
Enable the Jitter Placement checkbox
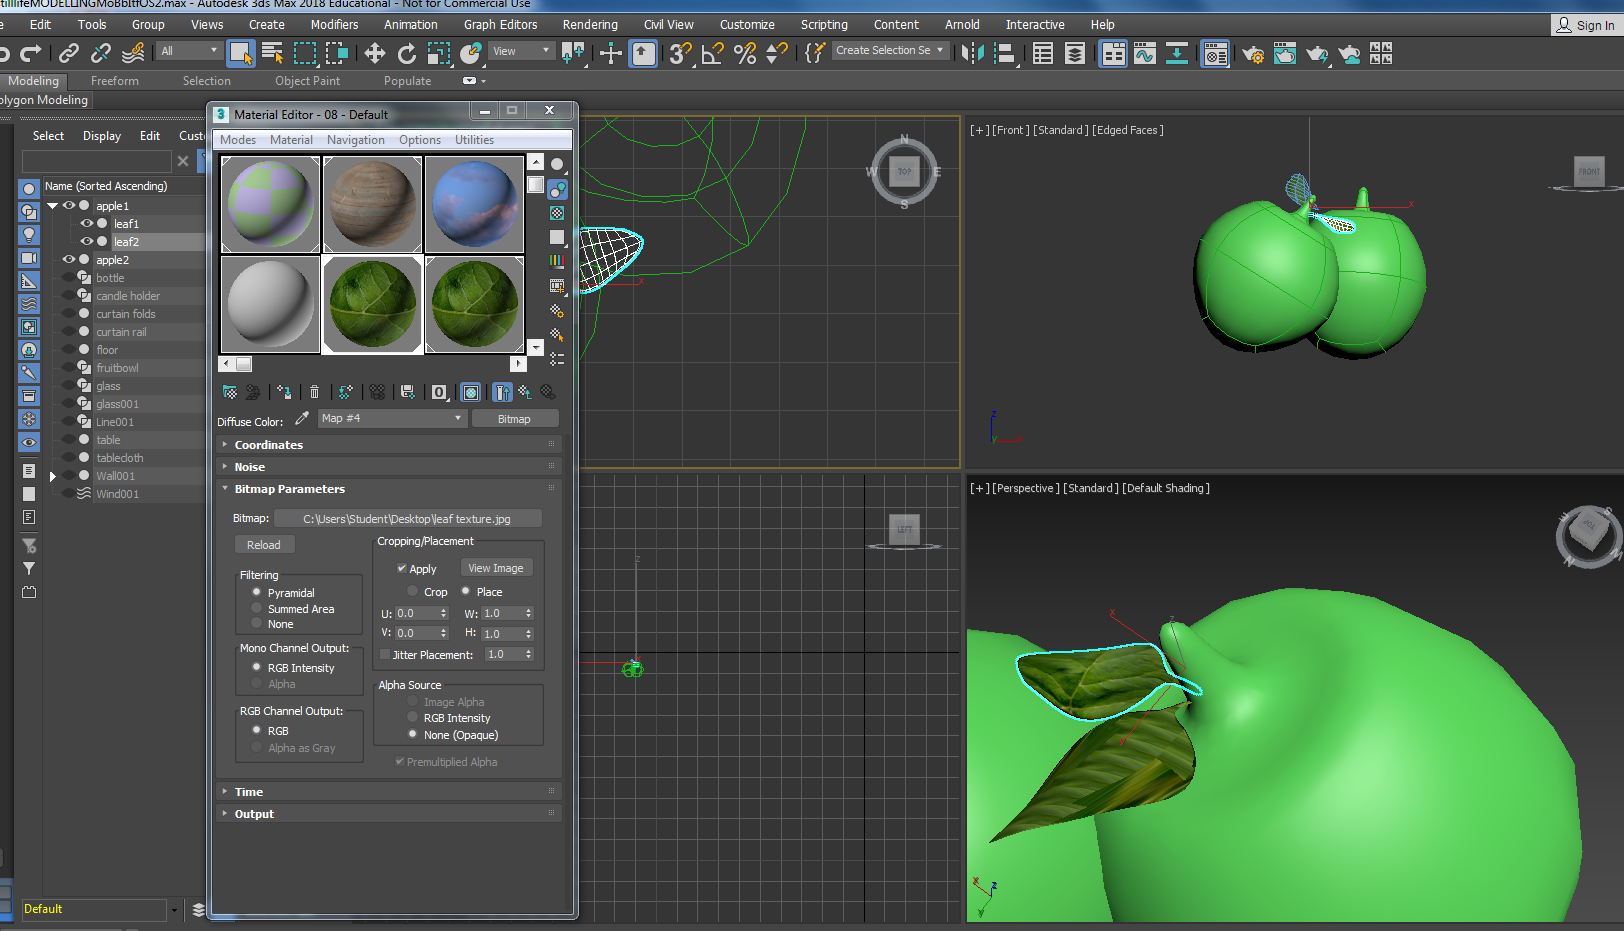pyautogui.click(x=385, y=654)
